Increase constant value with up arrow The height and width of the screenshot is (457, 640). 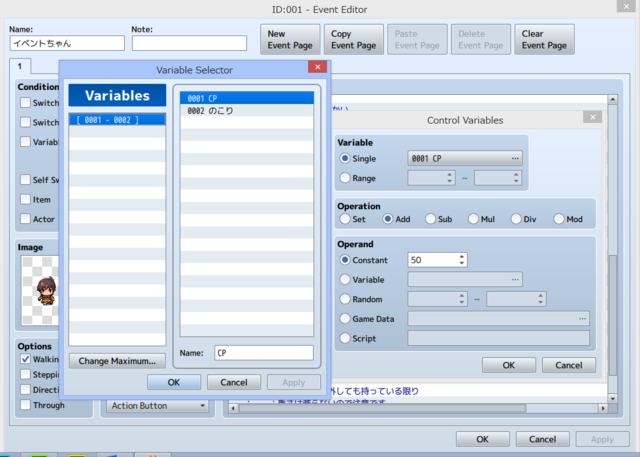point(462,257)
